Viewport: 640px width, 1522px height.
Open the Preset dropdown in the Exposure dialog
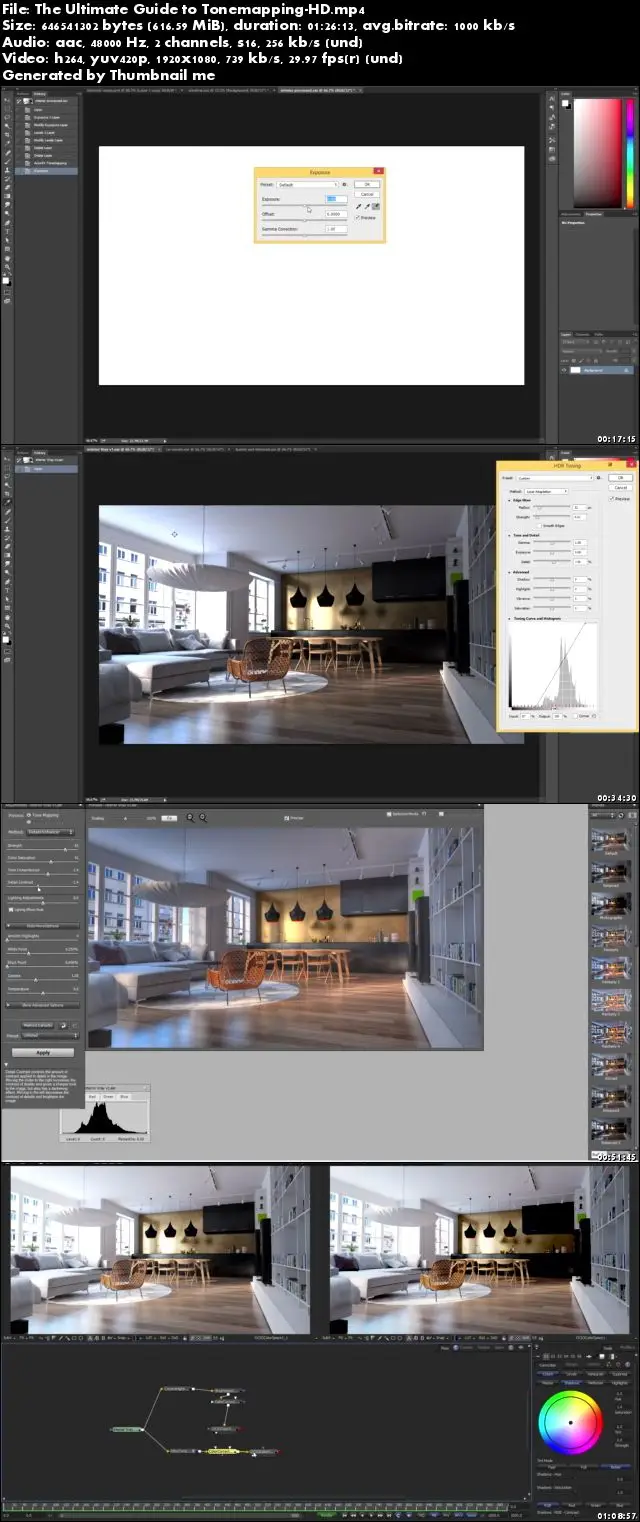[x=307, y=184]
